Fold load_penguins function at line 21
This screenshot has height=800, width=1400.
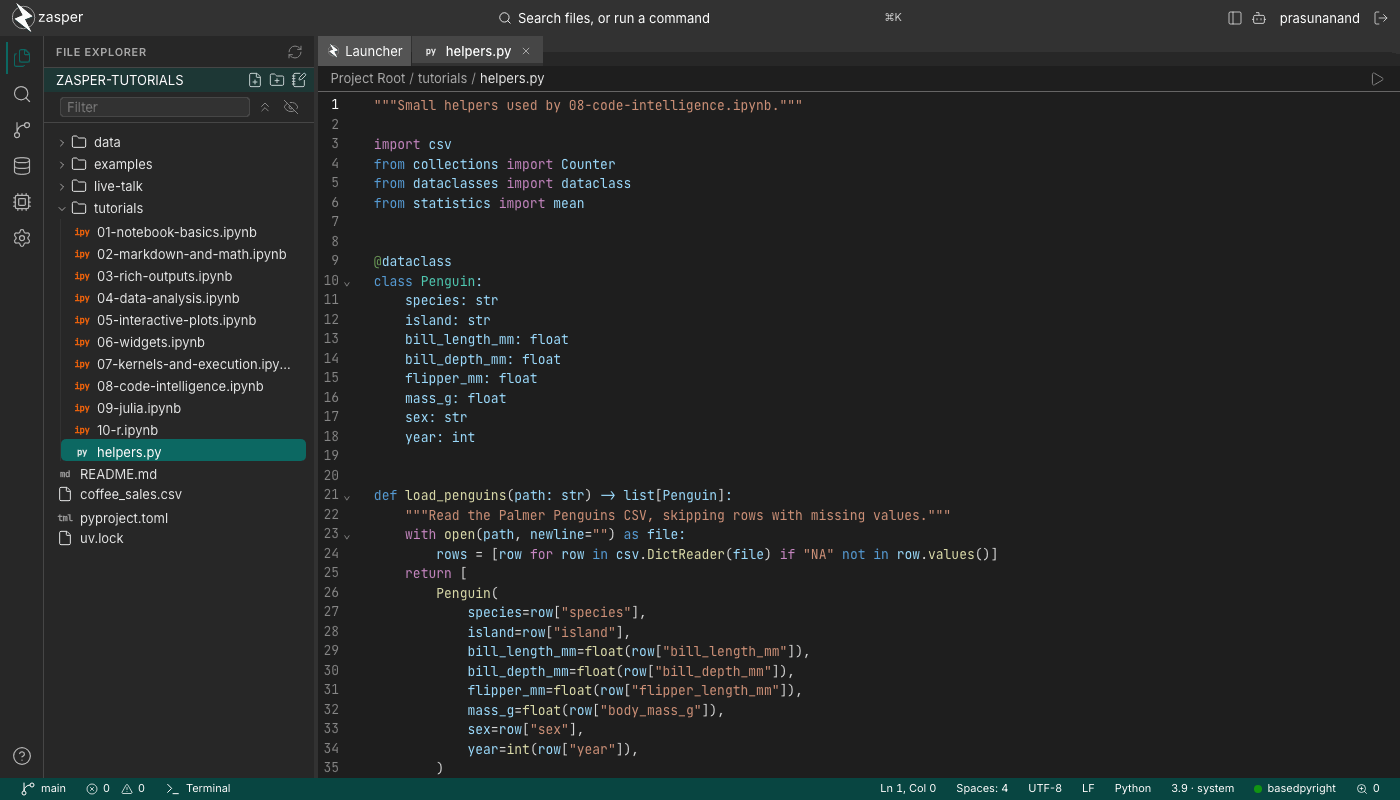347,496
